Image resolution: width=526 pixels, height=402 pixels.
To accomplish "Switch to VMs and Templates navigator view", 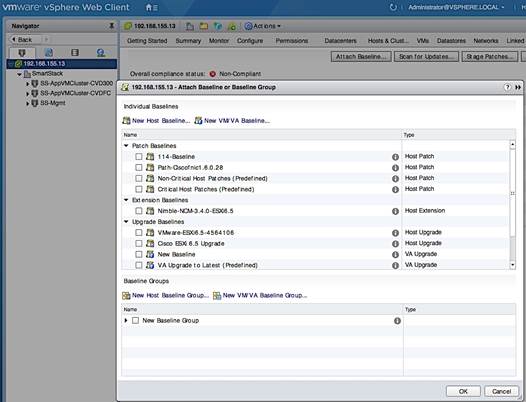I will (49, 52).
